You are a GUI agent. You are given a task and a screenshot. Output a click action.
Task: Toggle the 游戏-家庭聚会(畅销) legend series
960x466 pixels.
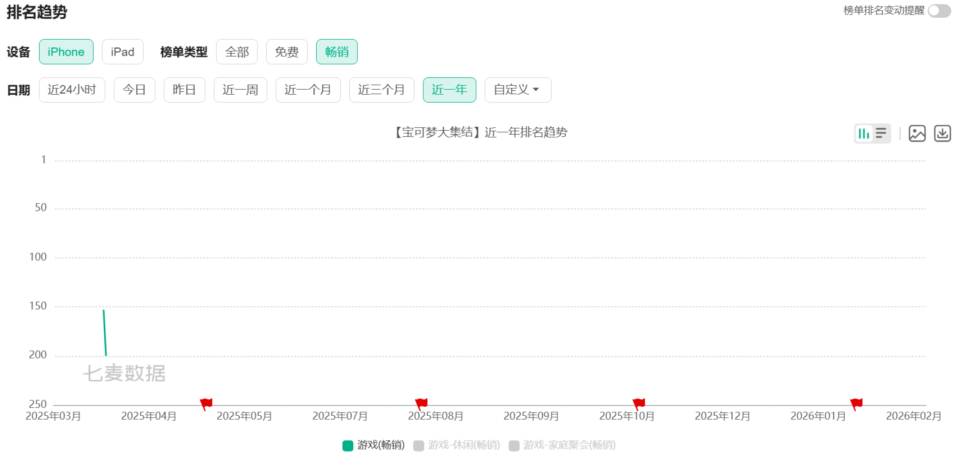coord(561,445)
